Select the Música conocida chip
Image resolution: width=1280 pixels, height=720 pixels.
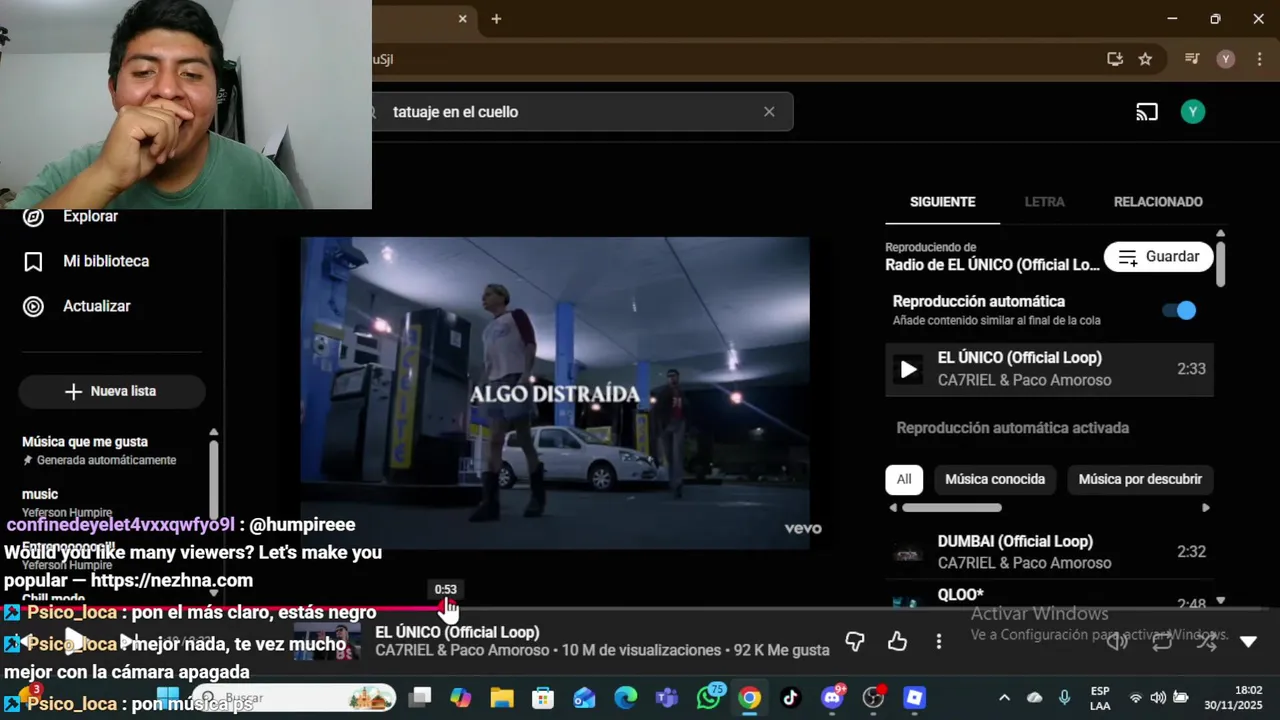995,479
